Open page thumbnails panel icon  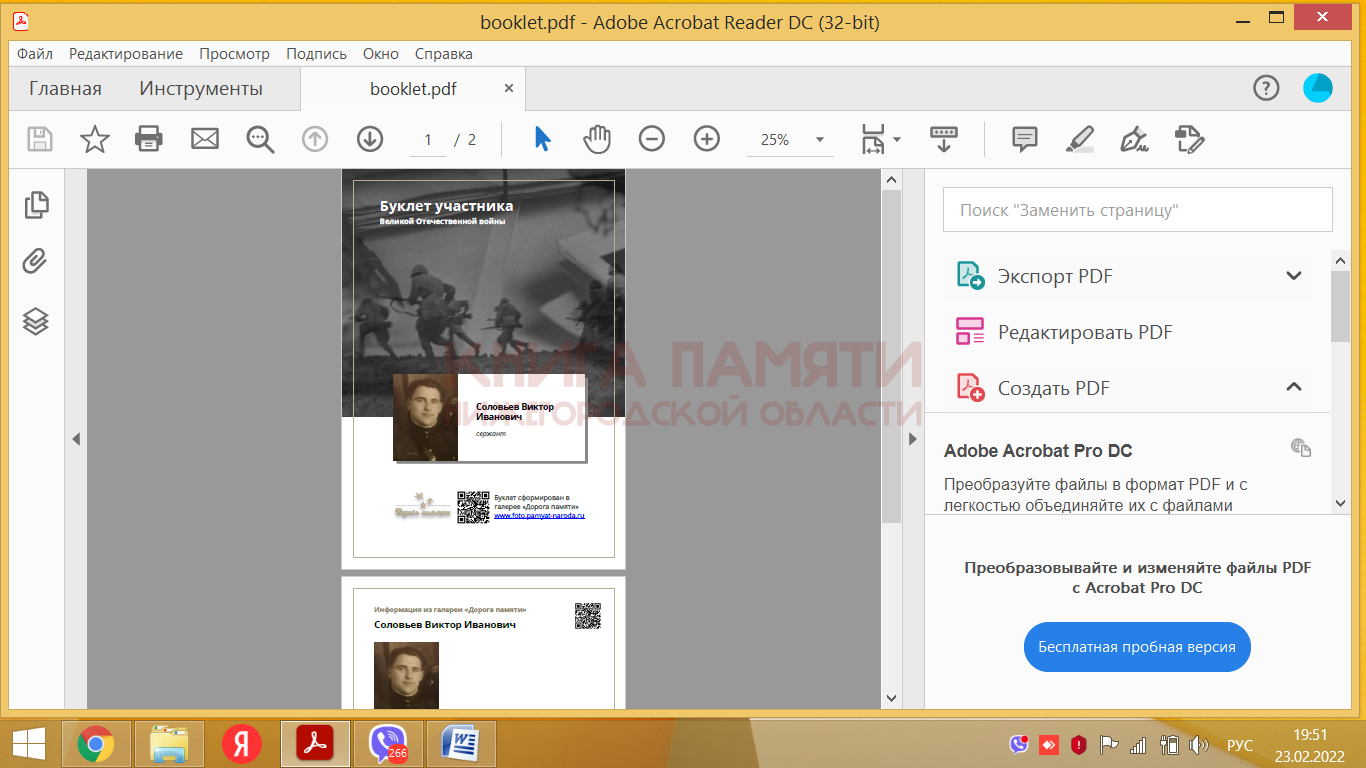tap(36, 205)
